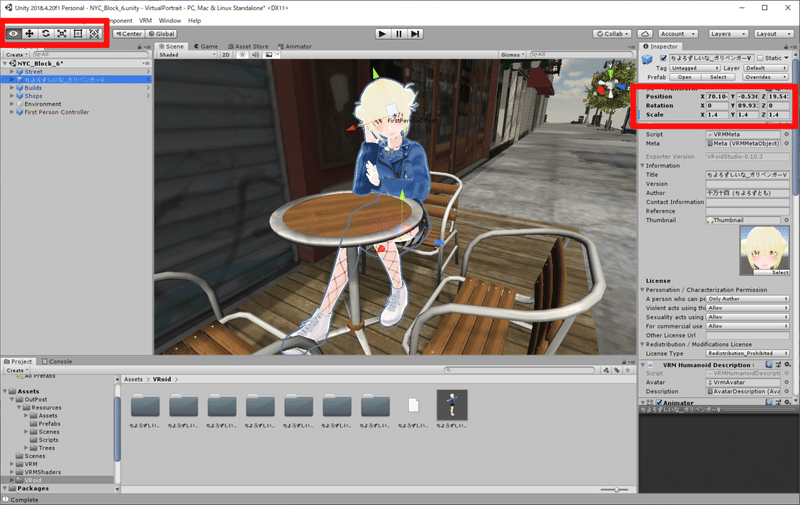Viewport: 800px width, 505px height.
Task: Open the Layout dropdown
Action: pyautogui.click(x=773, y=34)
